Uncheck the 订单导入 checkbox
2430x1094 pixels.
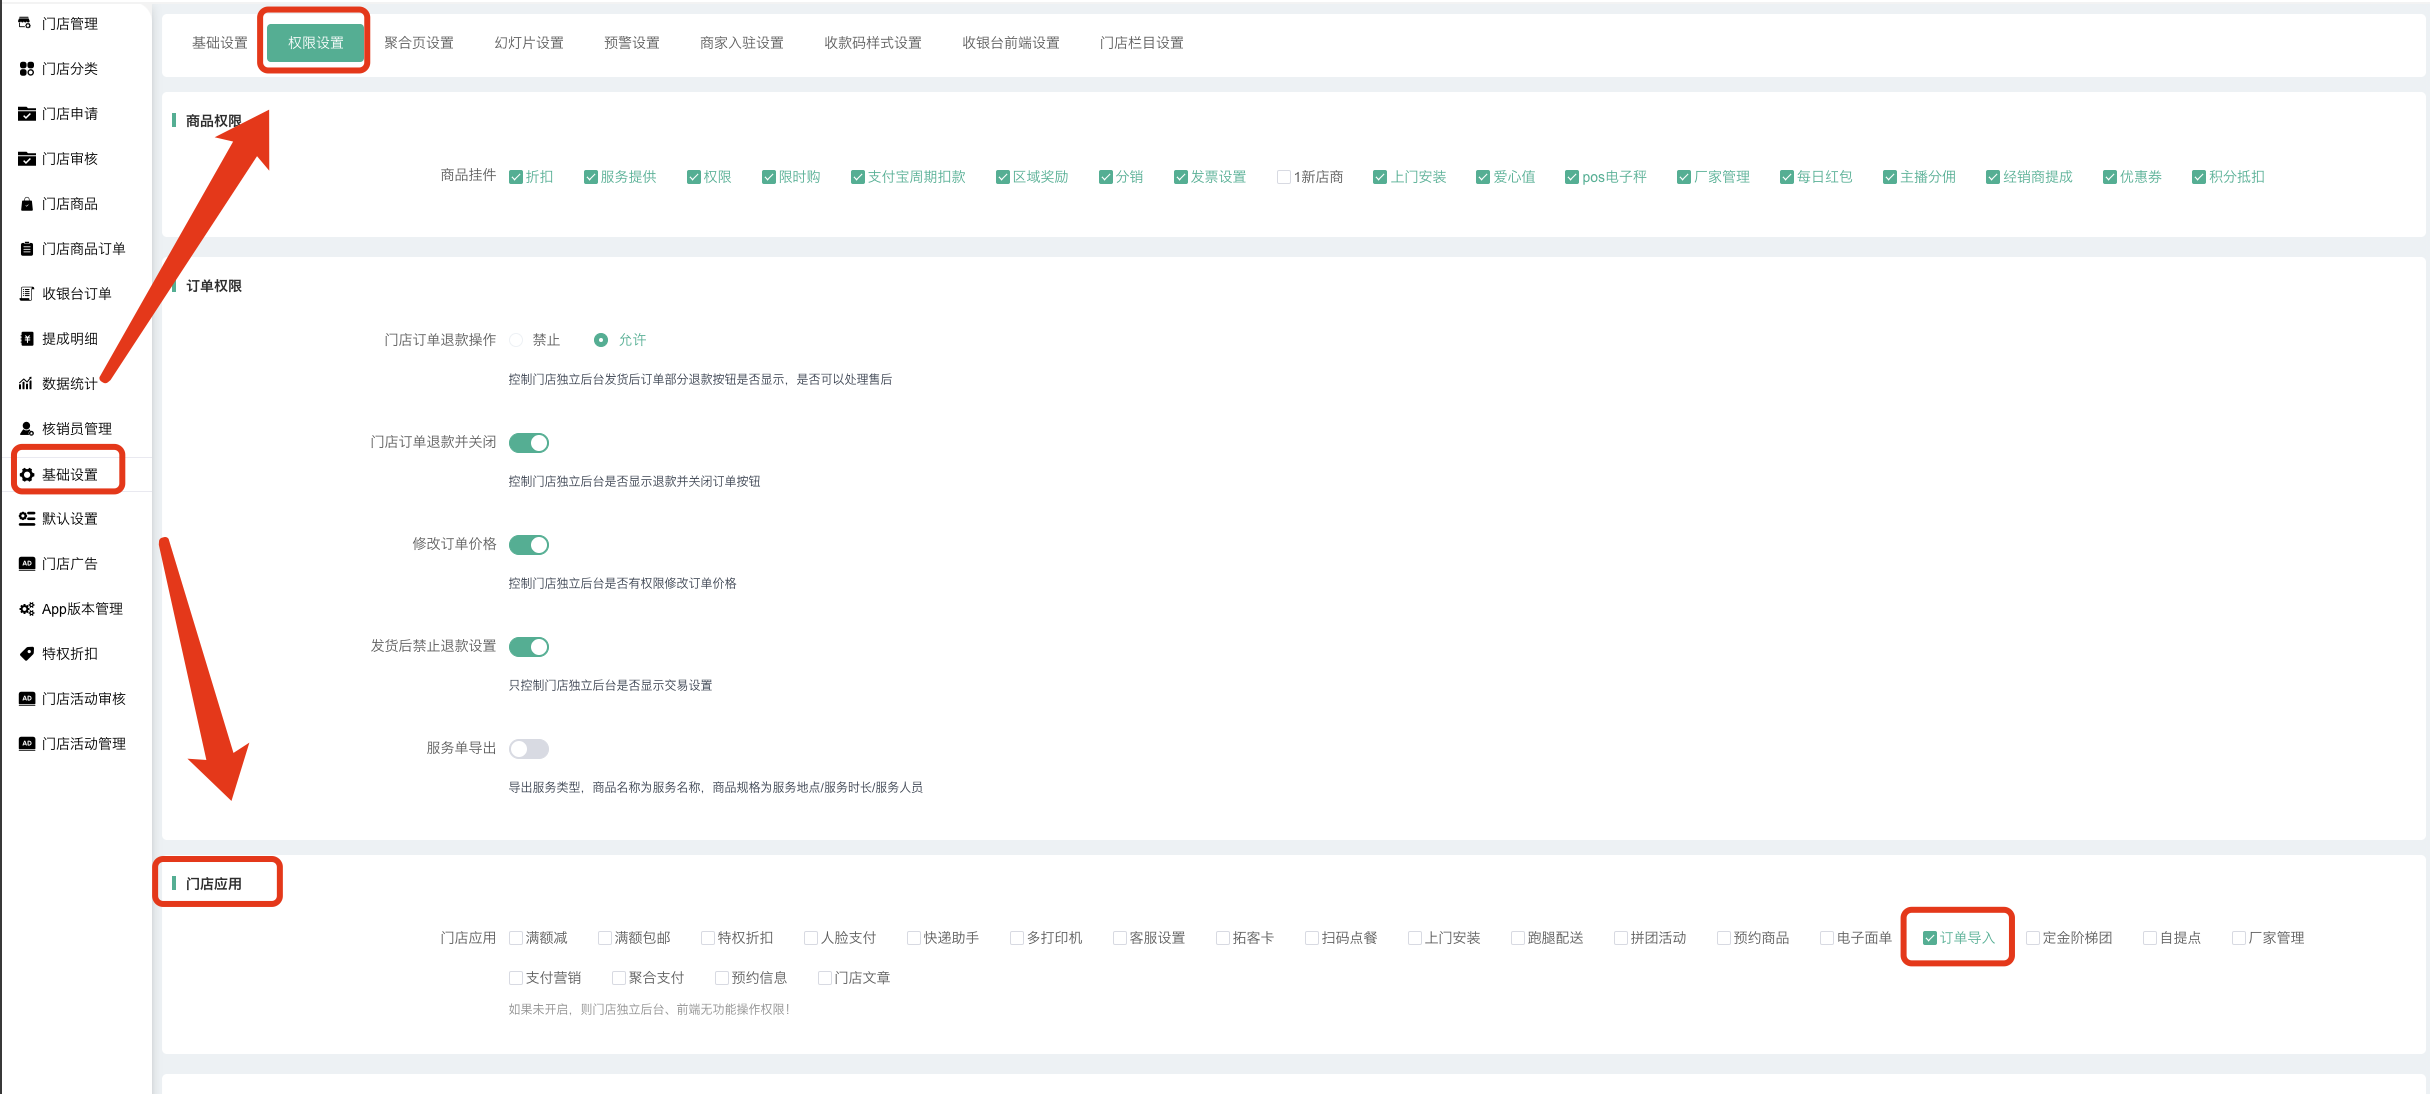click(1929, 938)
